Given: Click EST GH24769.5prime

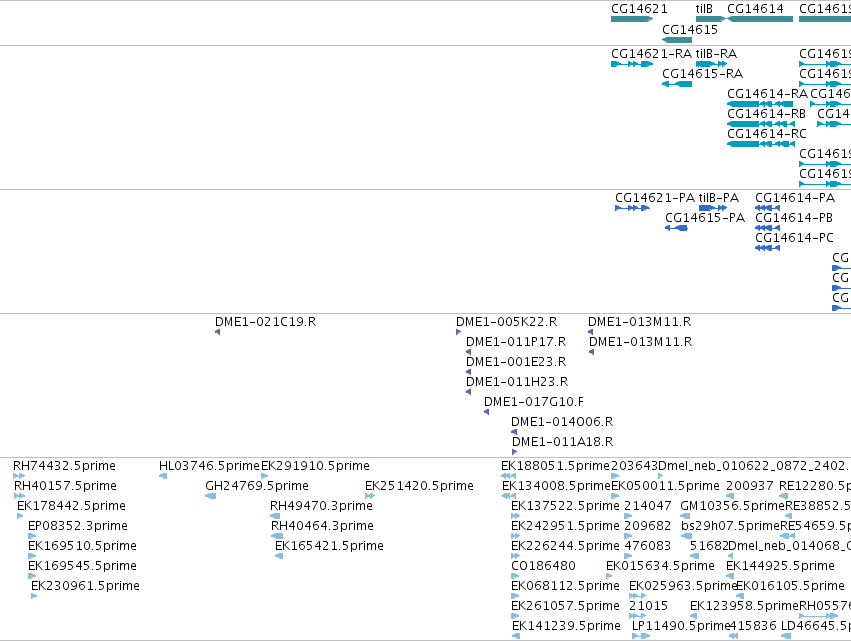Looking at the screenshot, I should 211,496.
